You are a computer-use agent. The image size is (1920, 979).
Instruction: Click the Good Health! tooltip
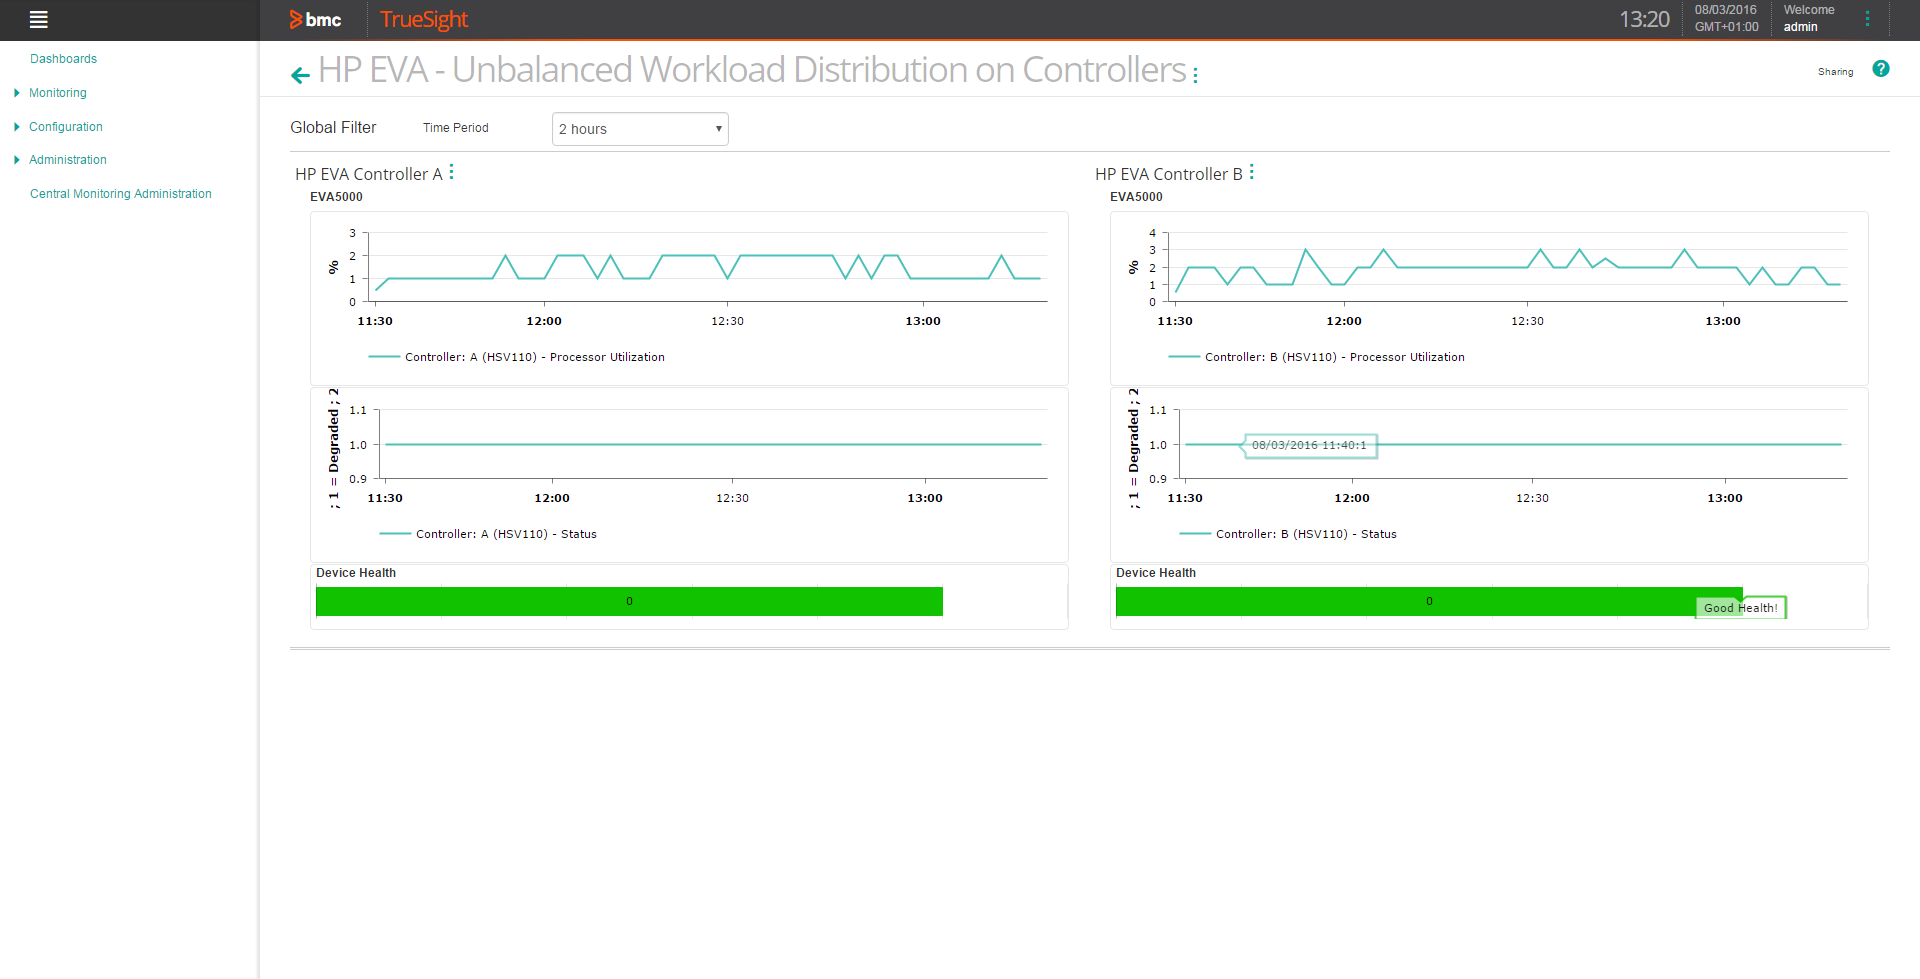(x=1741, y=608)
